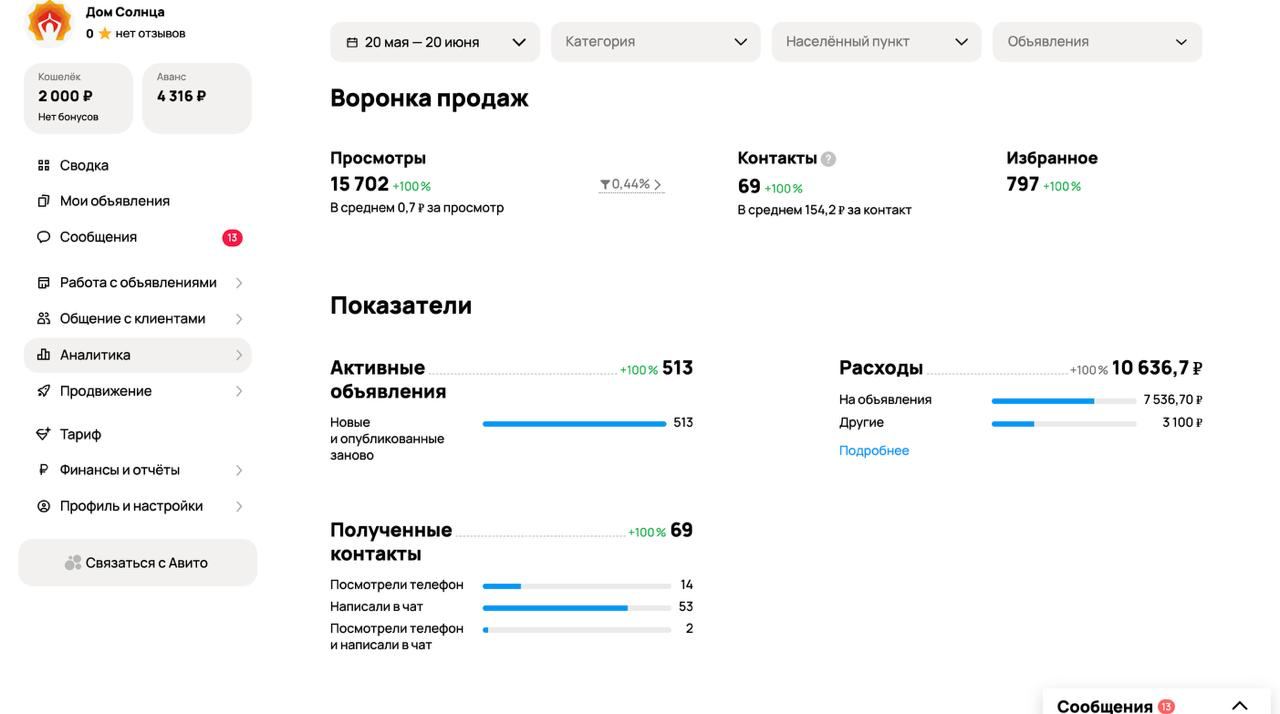The image size is (1280, 714).
Task: Open the Объявления filter dropdown
Action: 1097,42
